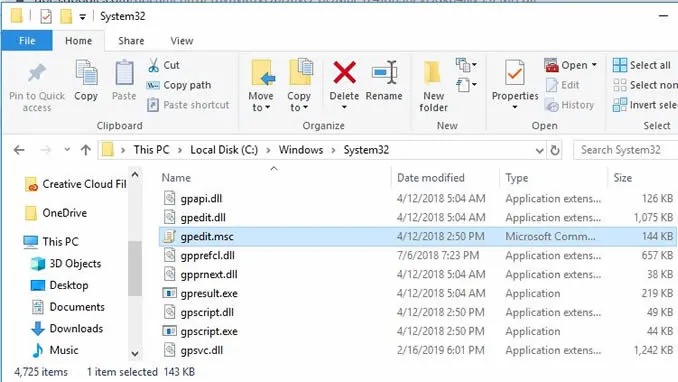
Task: Go forward with the right arrow
Action: pos(45,150)
